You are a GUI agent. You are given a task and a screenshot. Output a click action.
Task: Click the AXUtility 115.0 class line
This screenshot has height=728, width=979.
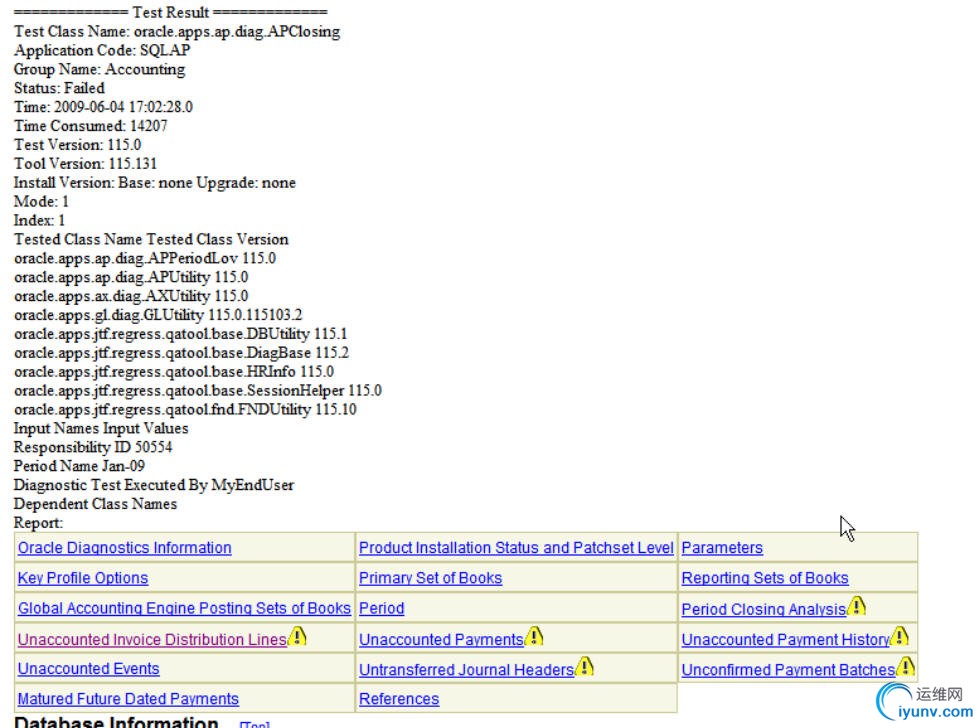coord(131,295)
